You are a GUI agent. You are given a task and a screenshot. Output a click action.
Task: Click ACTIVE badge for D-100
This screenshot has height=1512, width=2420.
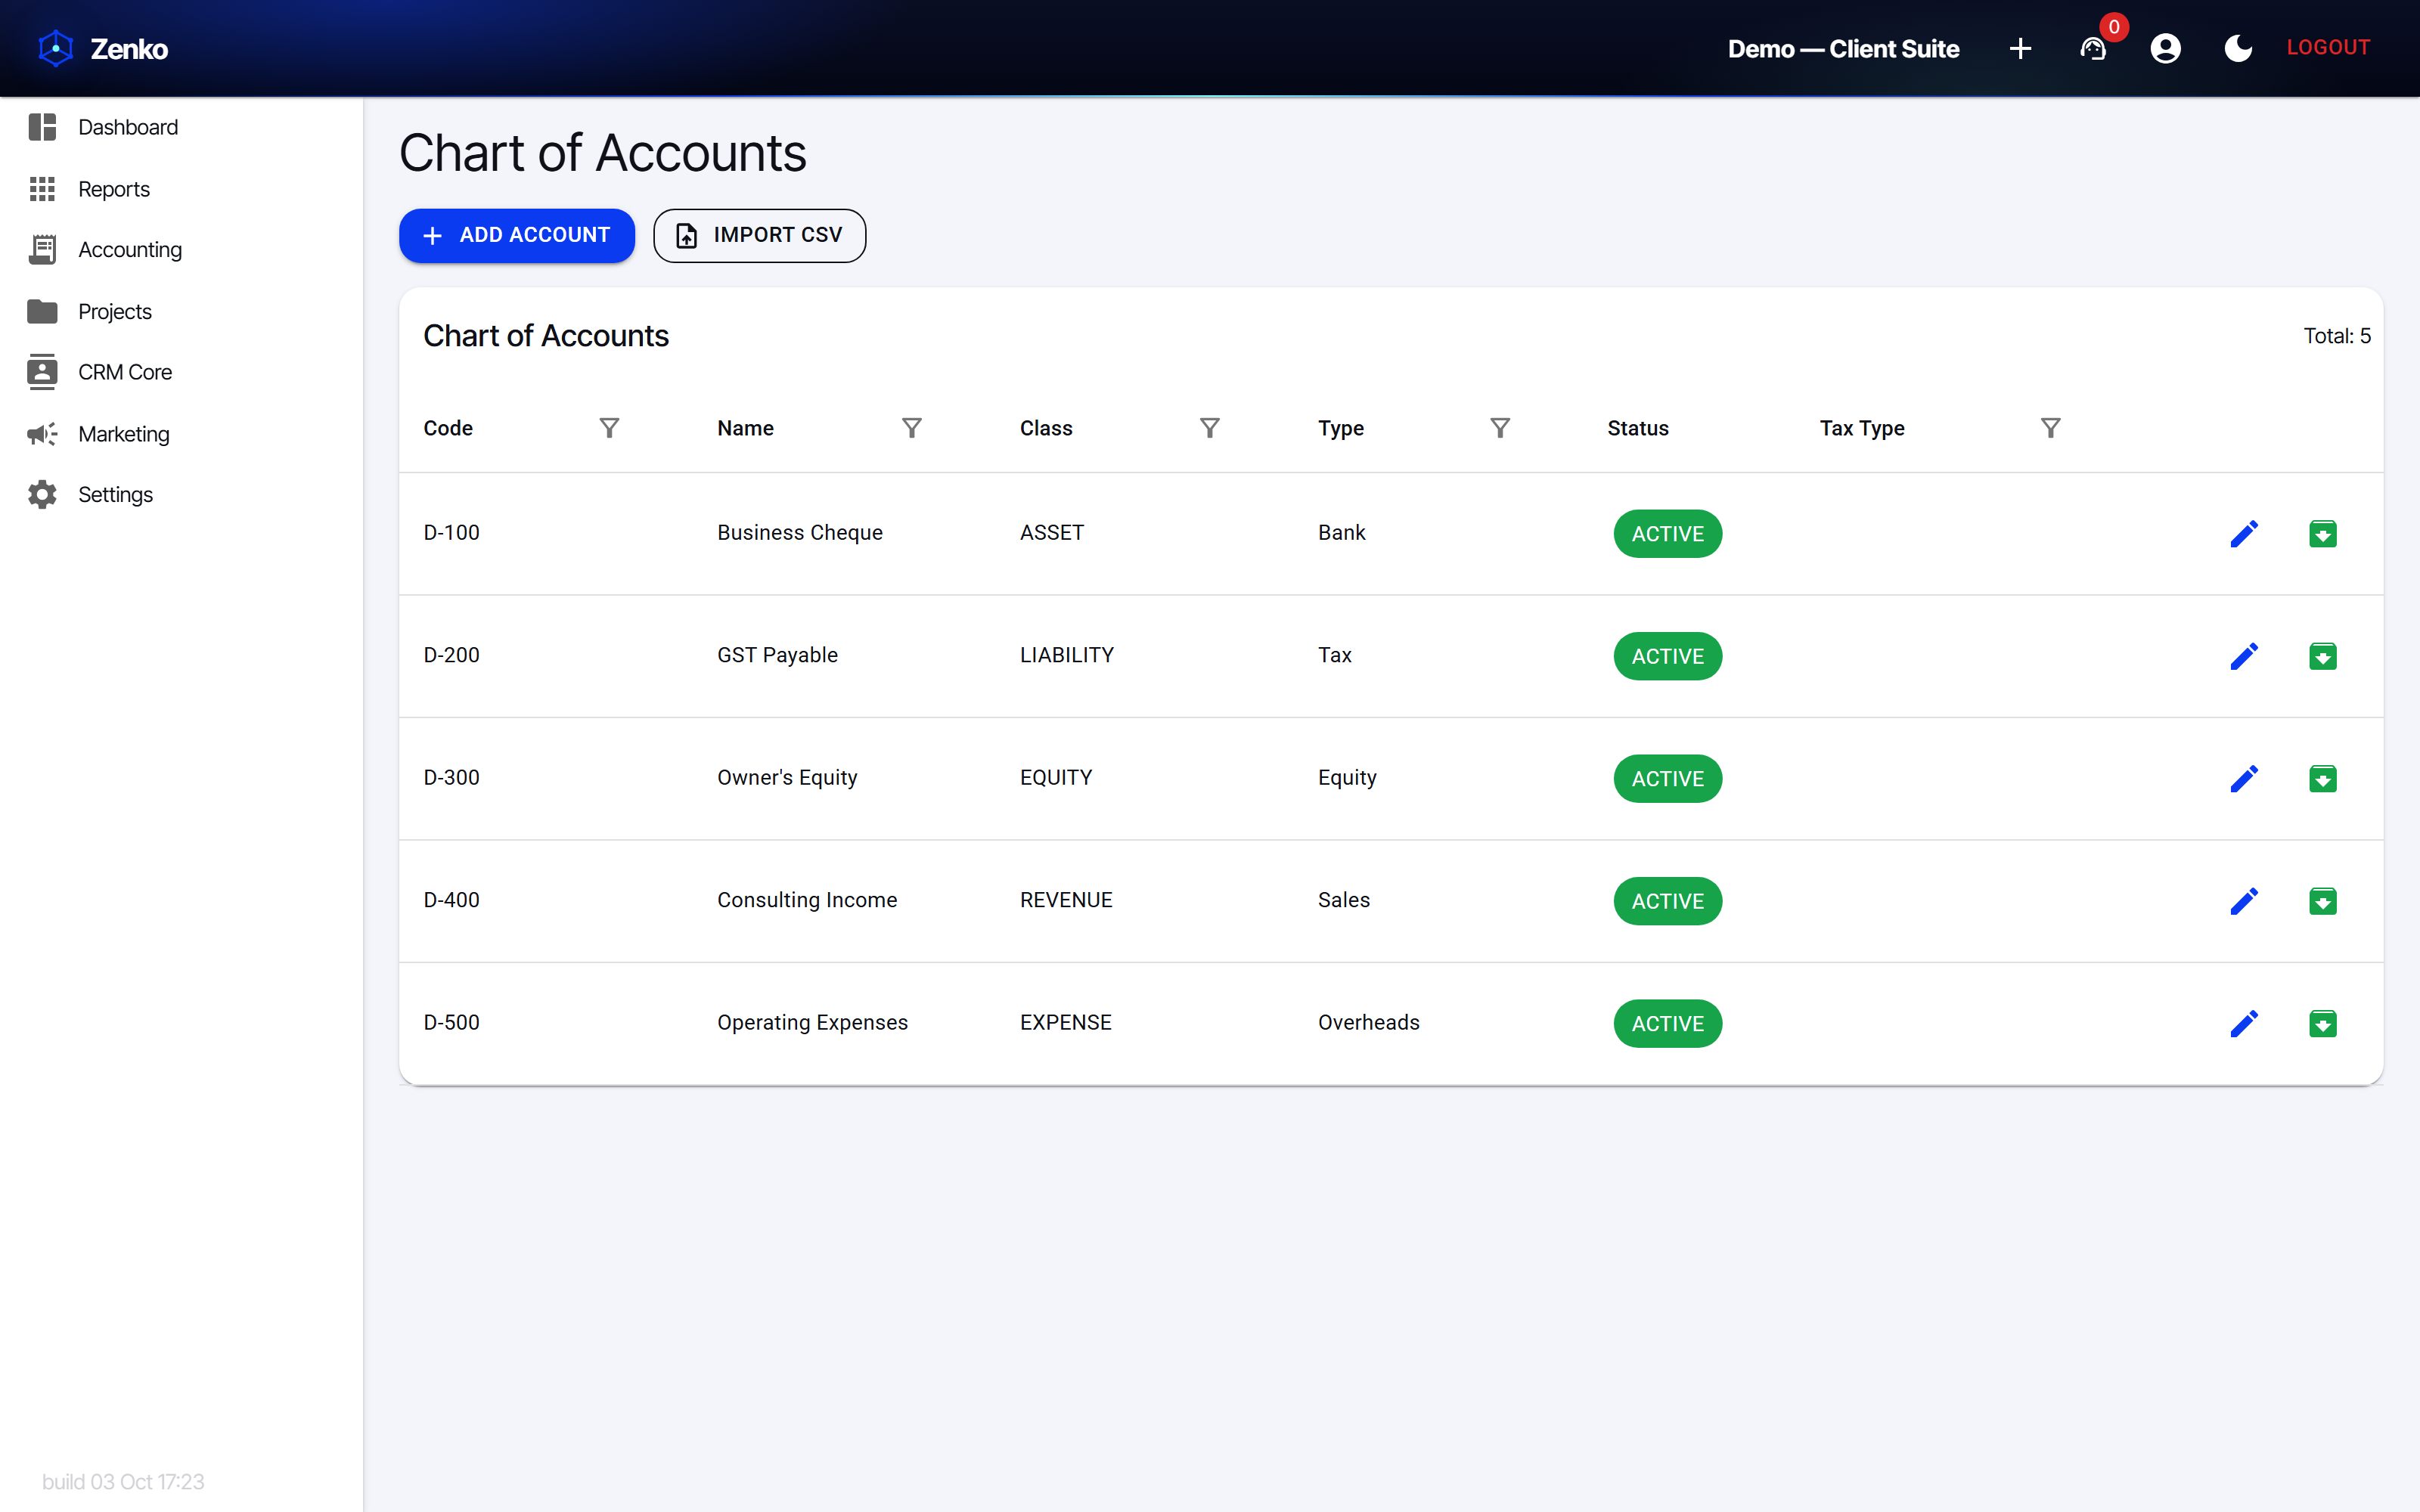point(1667,534)
